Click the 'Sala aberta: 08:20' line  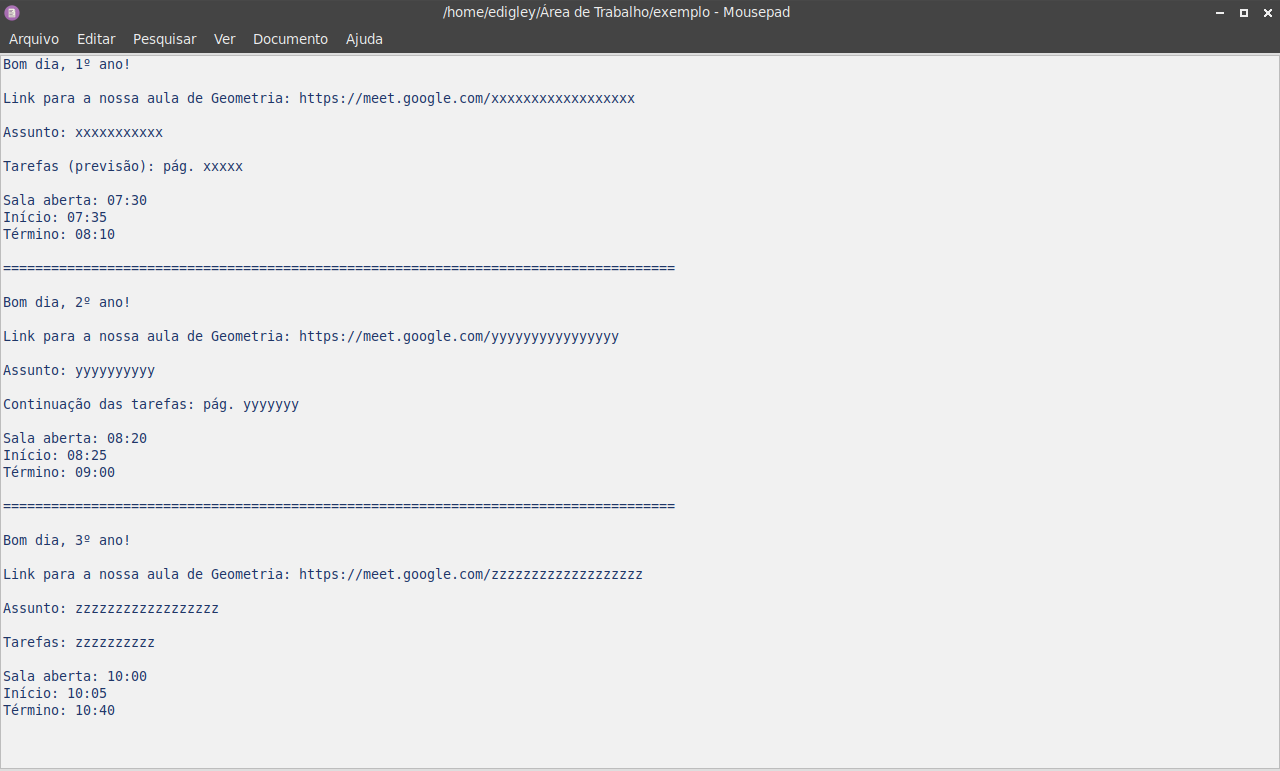coord(75,438)
